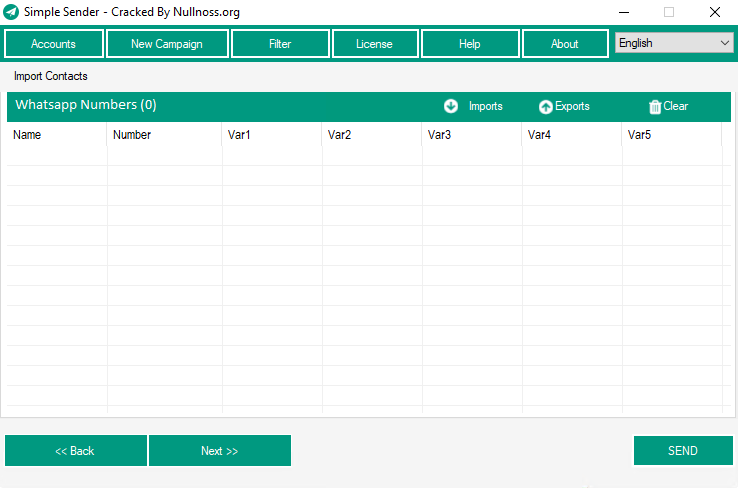Image resolution: width=738 pixels, height=488 pixels.
Task: Click the Clear trash can icon
Action: tap(655, 107)
